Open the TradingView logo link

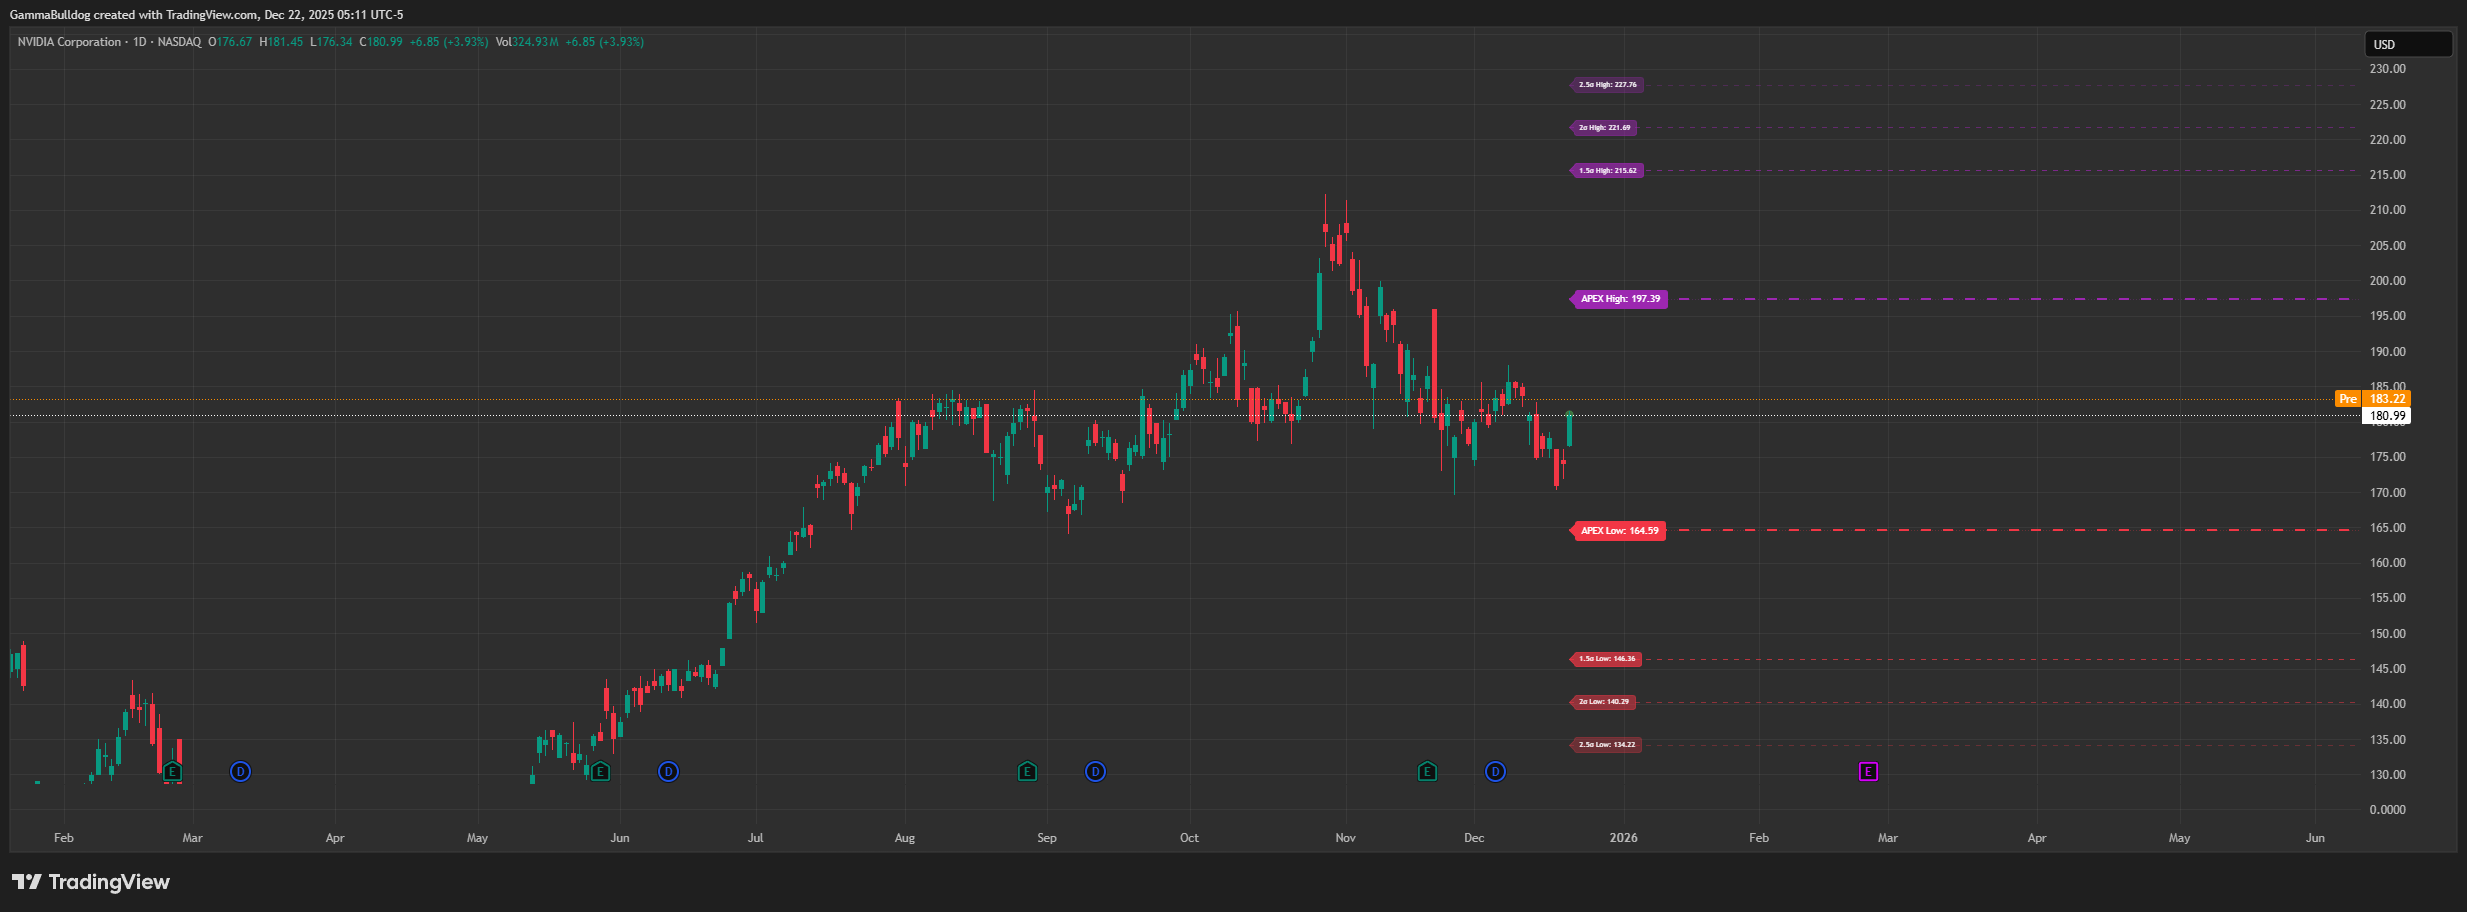coord(91,882)
